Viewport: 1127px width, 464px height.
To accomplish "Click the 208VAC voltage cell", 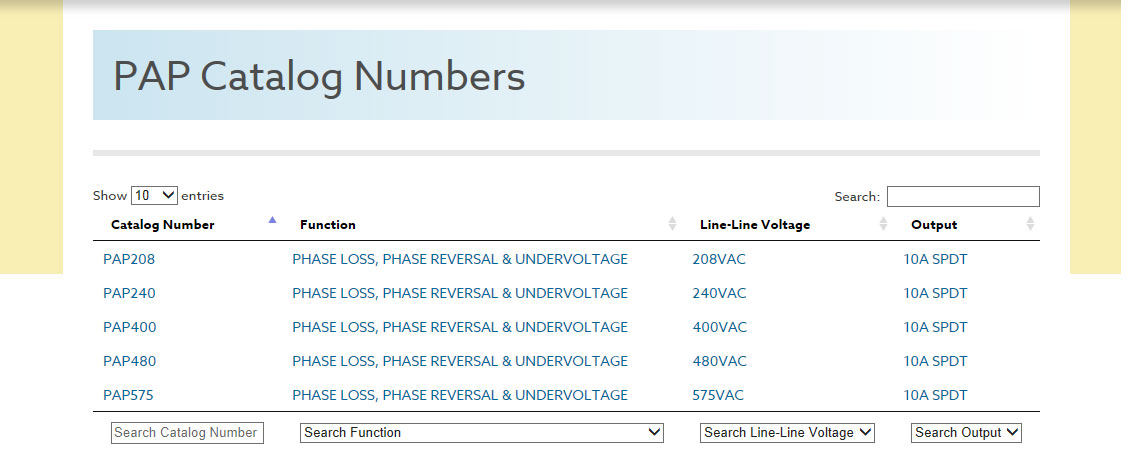I will (719, 259).
